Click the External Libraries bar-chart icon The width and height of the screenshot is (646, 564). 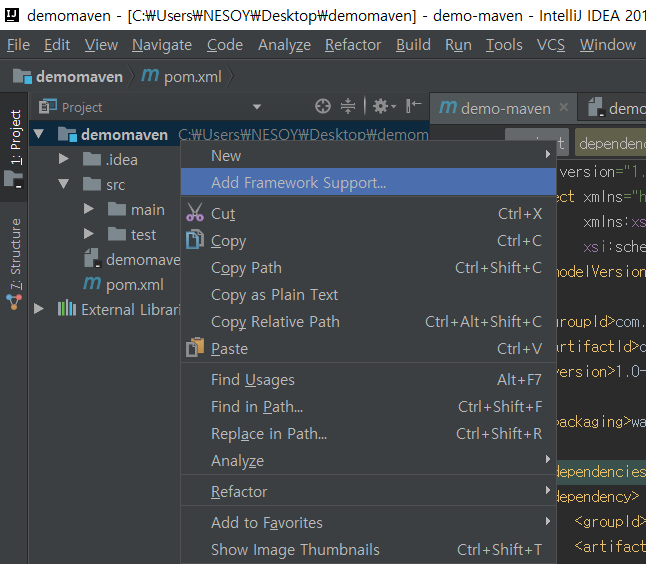click(x=67, y=308)
